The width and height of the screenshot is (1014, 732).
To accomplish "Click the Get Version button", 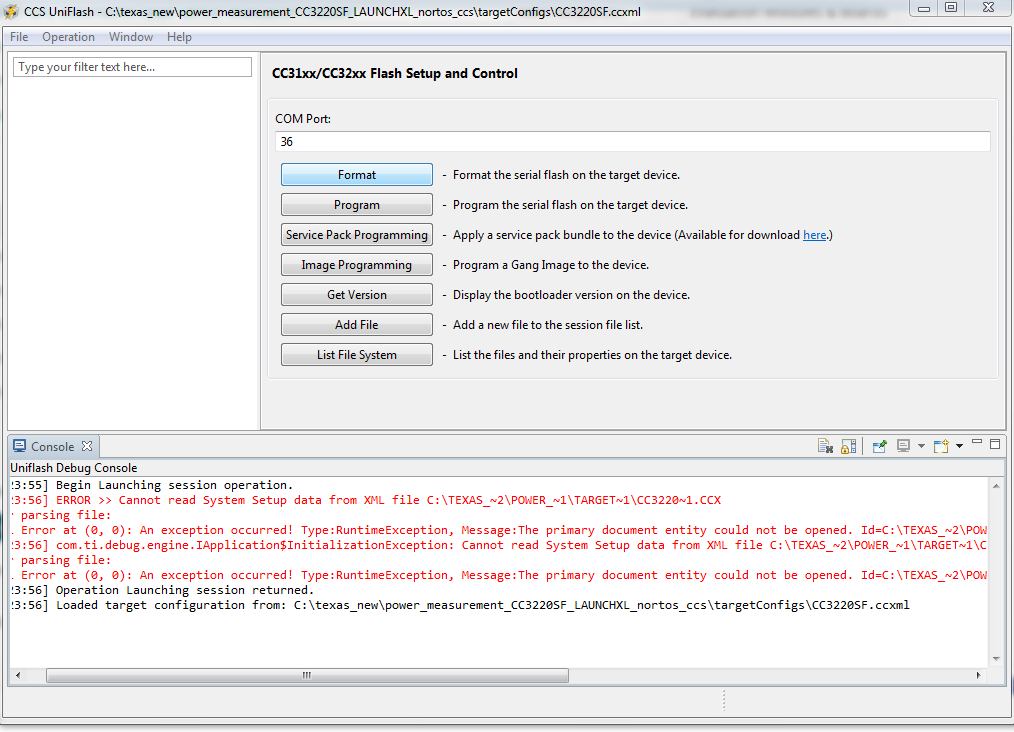I will point(356,294).
